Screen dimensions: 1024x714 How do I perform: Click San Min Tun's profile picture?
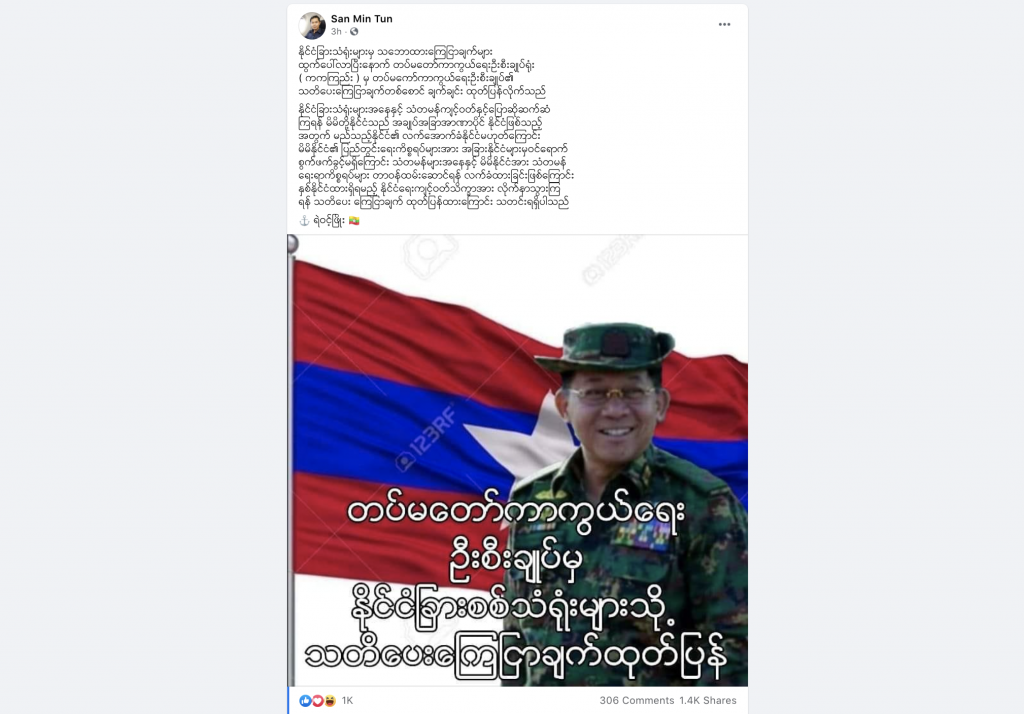312,25
